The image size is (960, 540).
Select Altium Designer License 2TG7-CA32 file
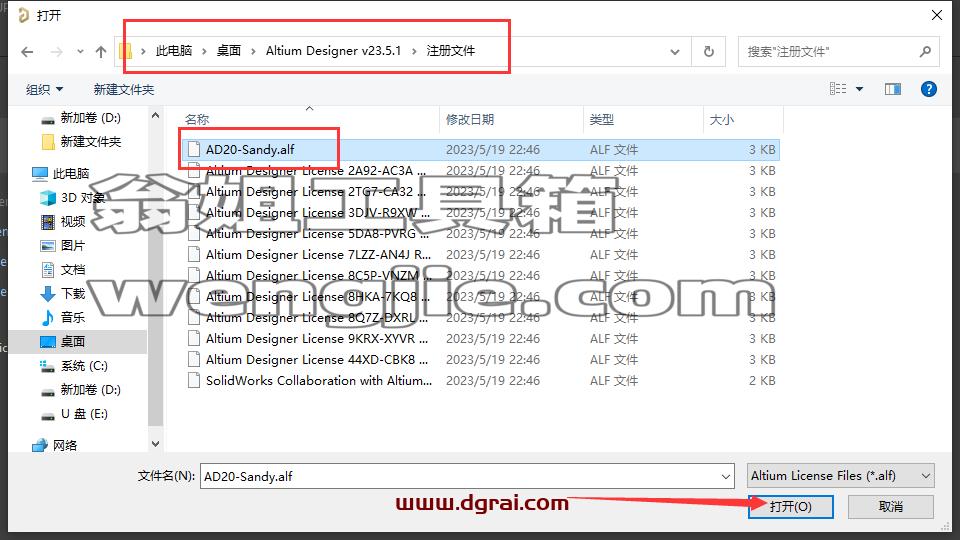(x=481, y=192)
